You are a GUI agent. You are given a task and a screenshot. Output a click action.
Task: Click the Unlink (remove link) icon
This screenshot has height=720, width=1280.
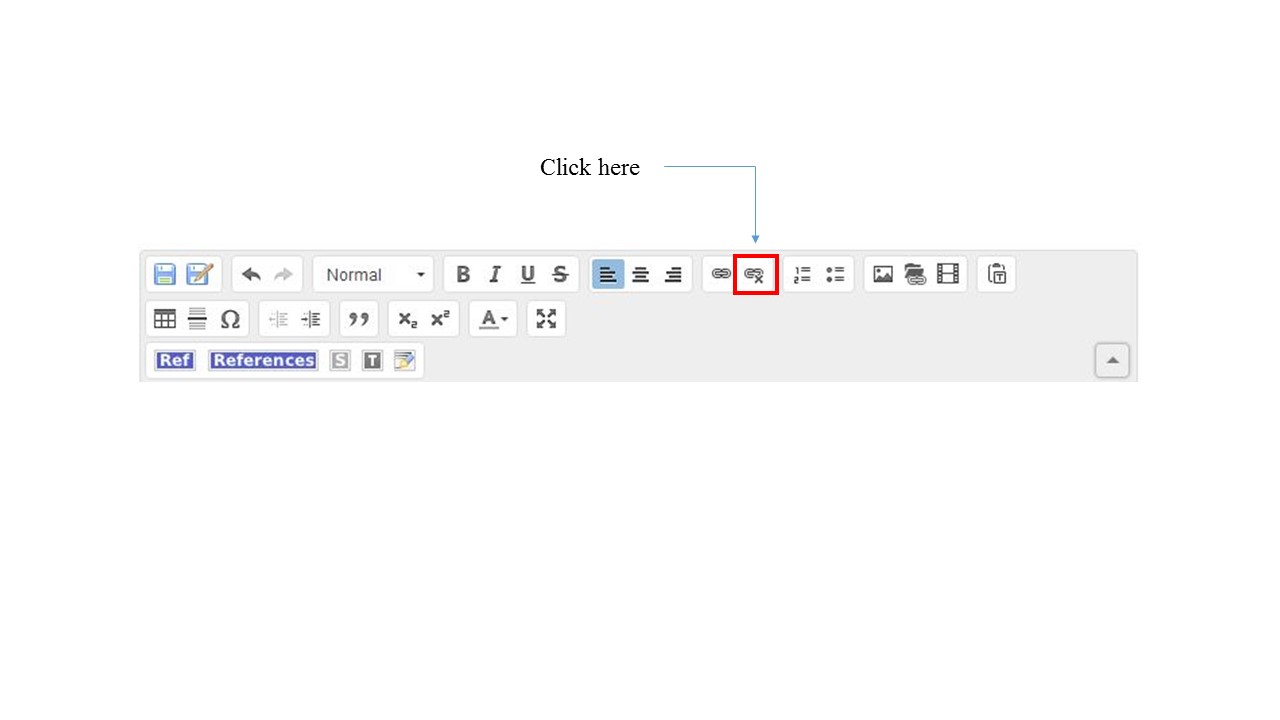(755, 275)
